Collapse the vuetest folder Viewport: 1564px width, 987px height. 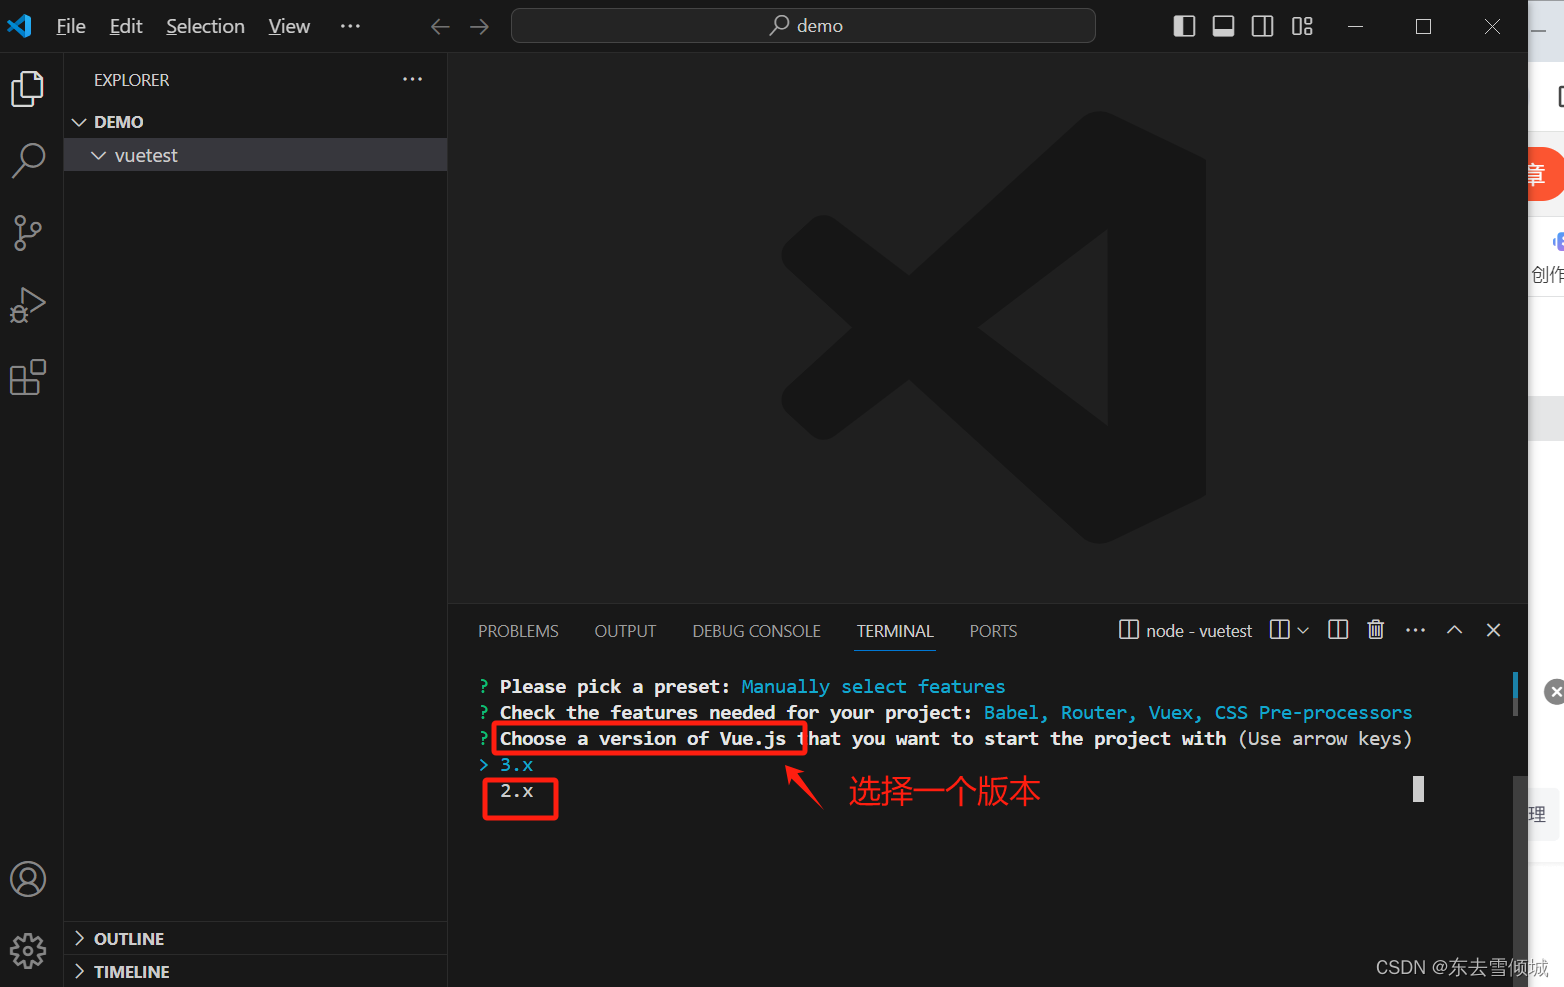(x=255, y=155)
